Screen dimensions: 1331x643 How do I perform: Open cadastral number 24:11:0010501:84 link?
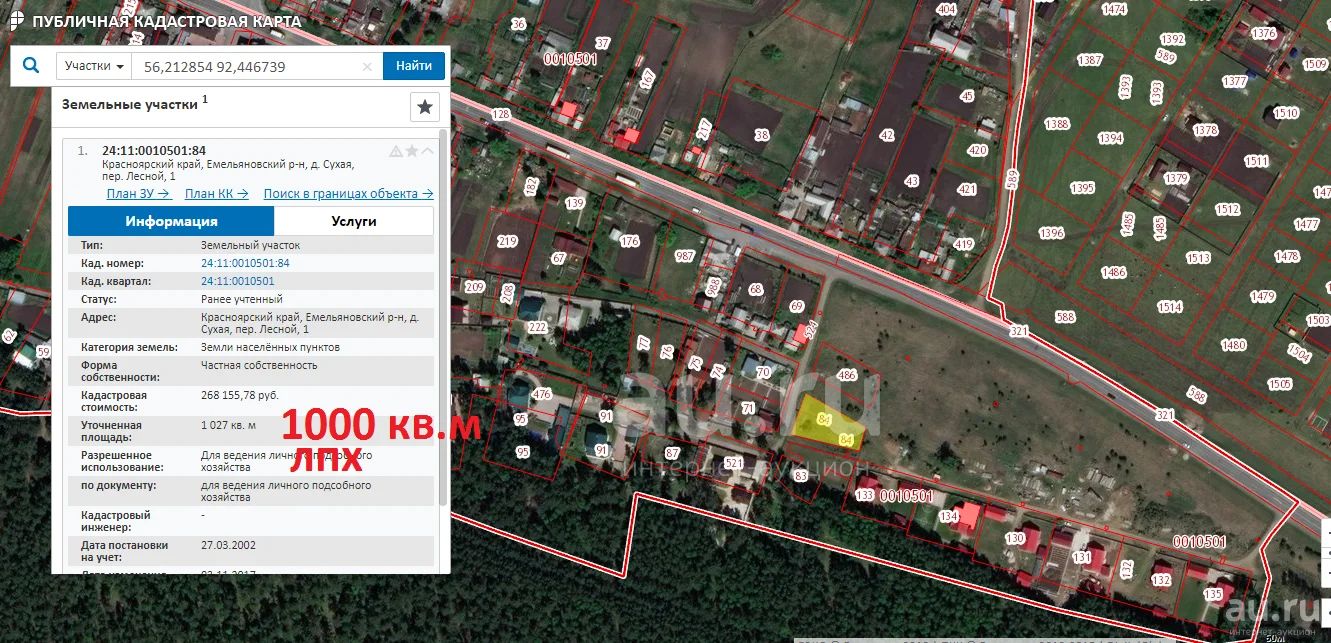tap(245, 263)
